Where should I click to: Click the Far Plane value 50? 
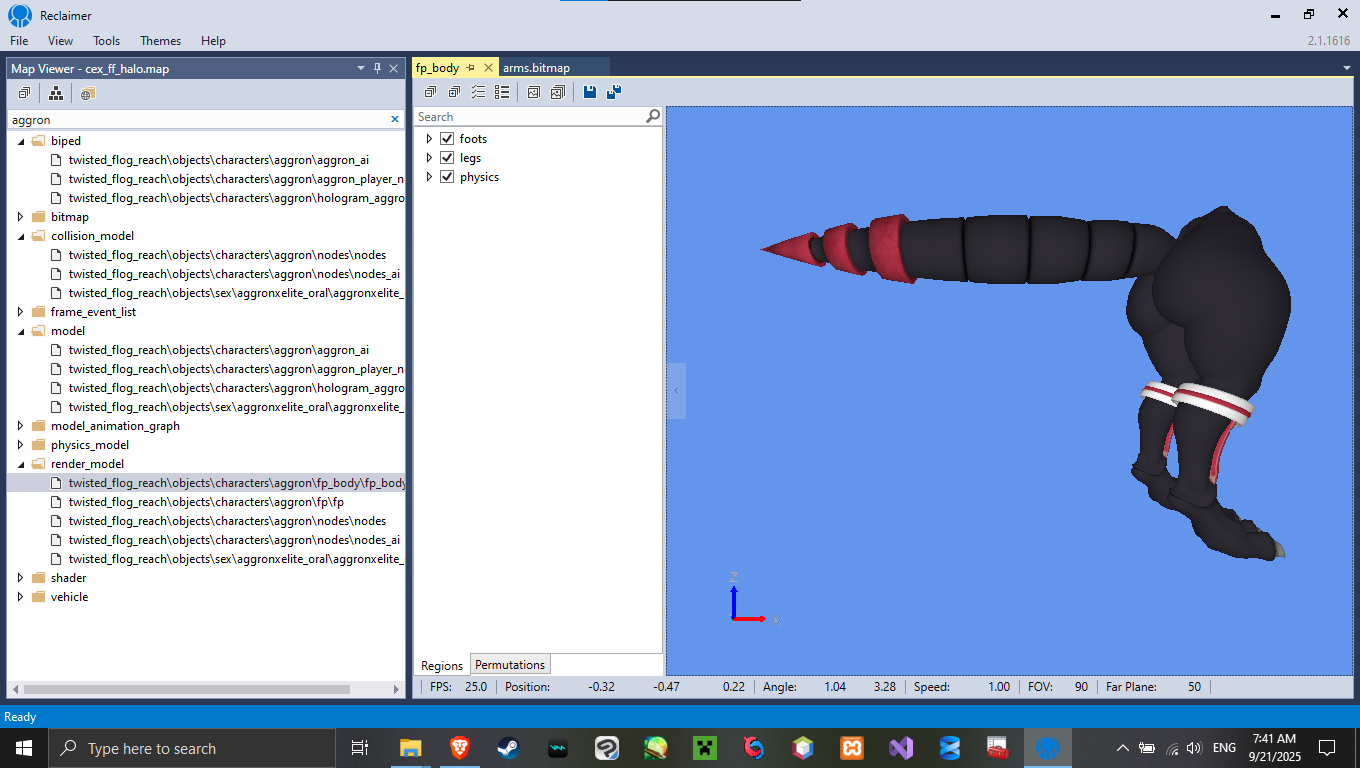[1194, 687]
